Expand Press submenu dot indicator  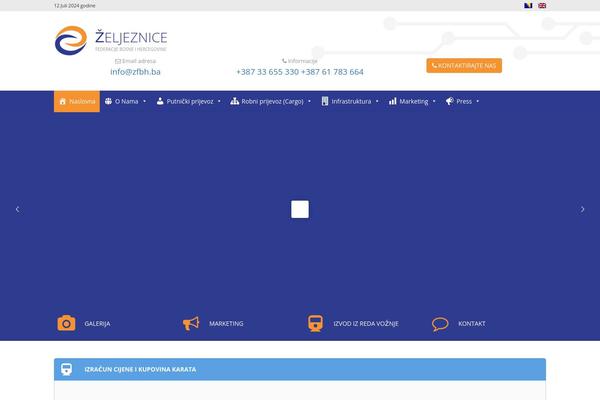478,101
